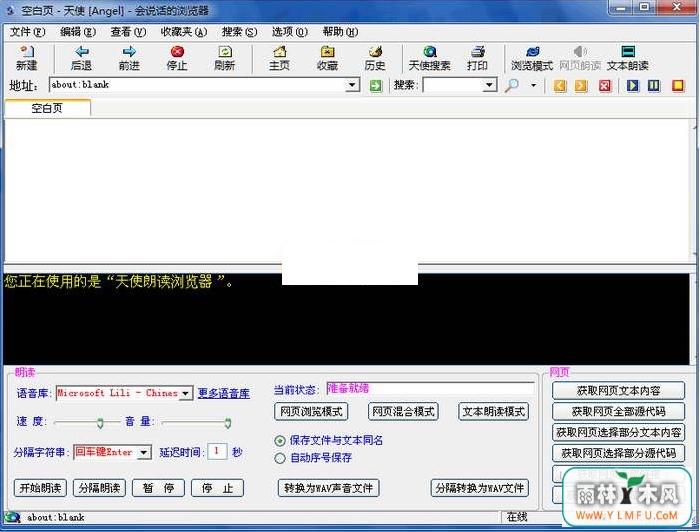The height and width of the screenshot is (532, 700).
Task: Click the 收藏 favorites icon
Action: tap(327, 58)
